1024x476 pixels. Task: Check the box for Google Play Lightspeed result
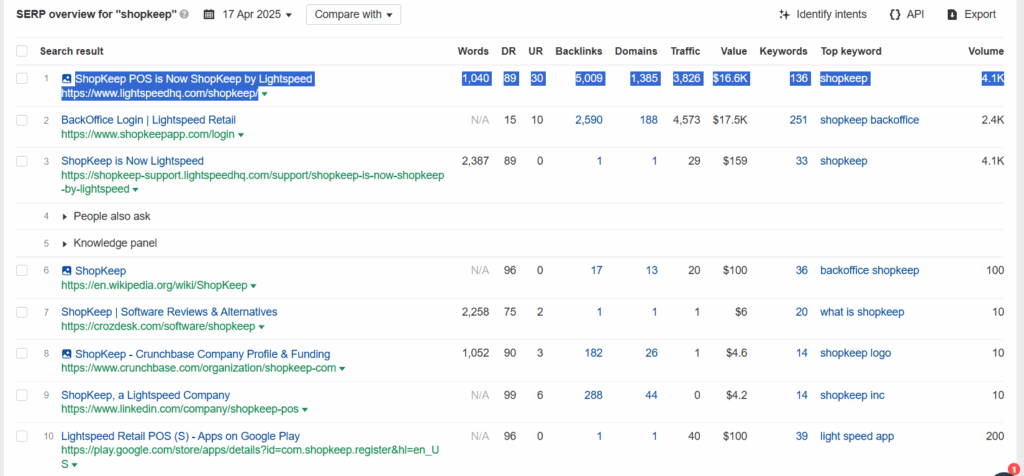[x=22, y=436]
